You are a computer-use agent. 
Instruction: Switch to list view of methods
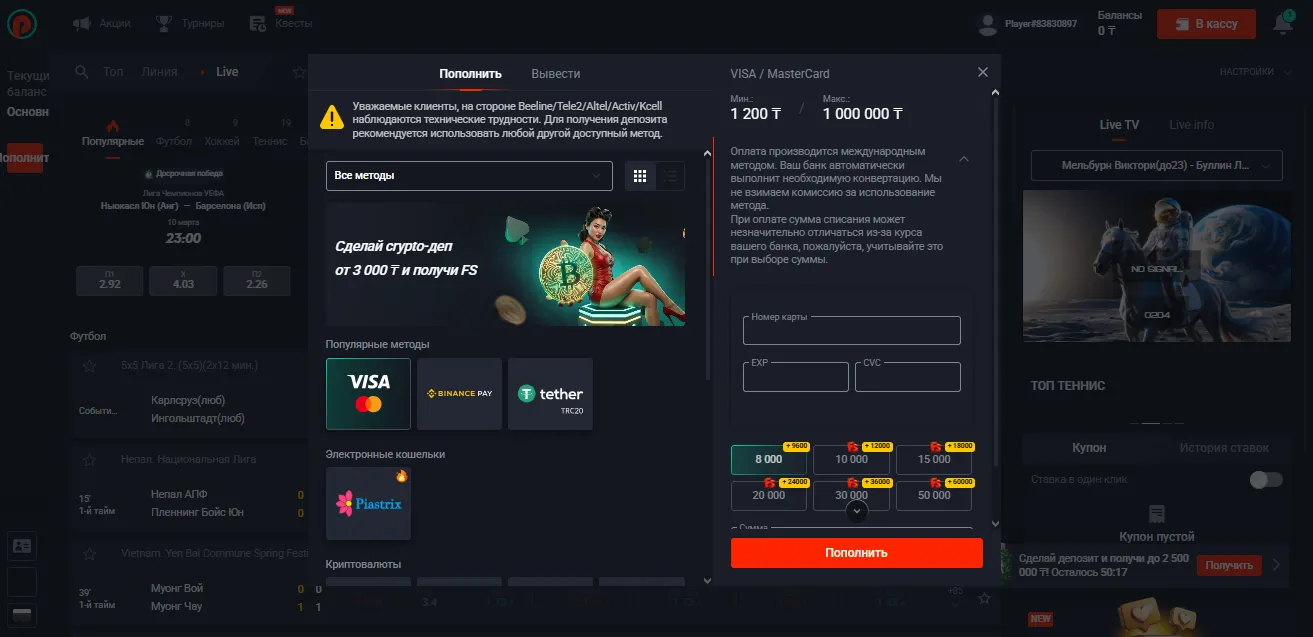pyautogui.click(x=670, y=176)
